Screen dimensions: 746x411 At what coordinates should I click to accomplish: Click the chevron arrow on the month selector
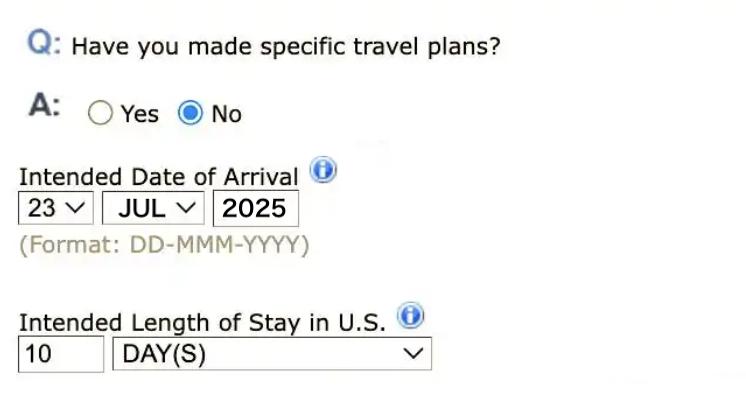pos(185,208)
